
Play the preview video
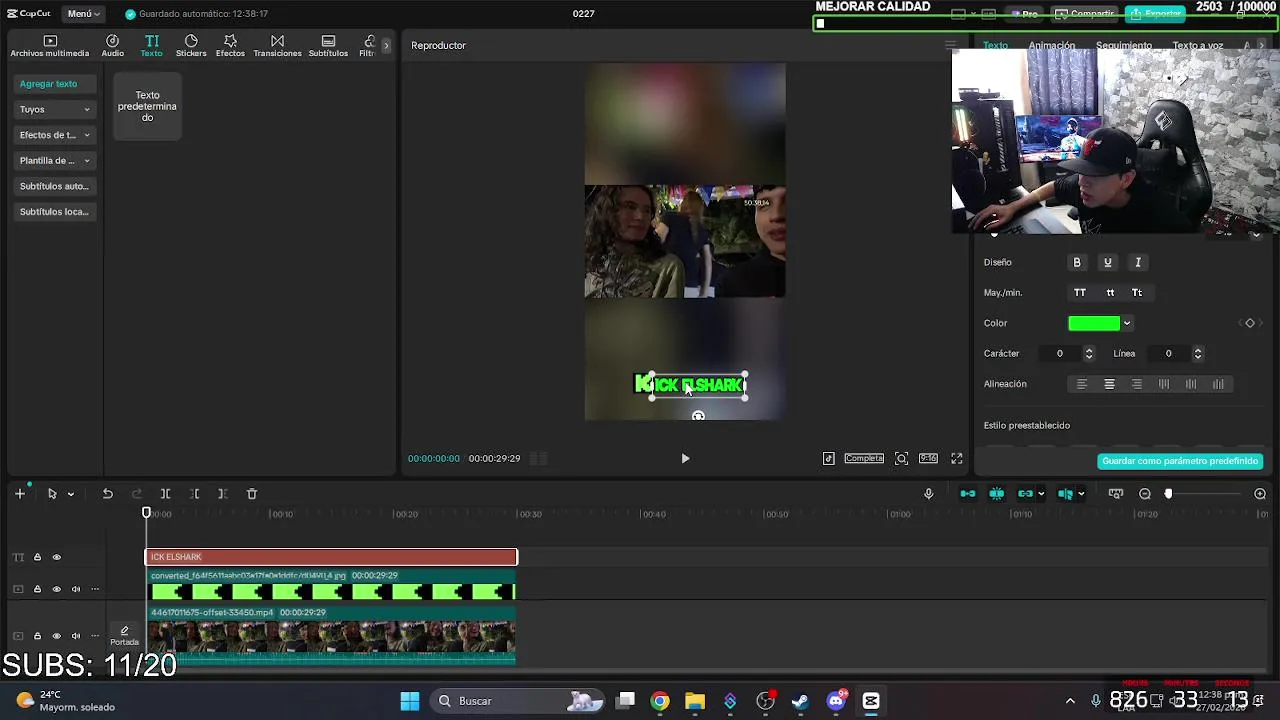(x=685, y=458)
